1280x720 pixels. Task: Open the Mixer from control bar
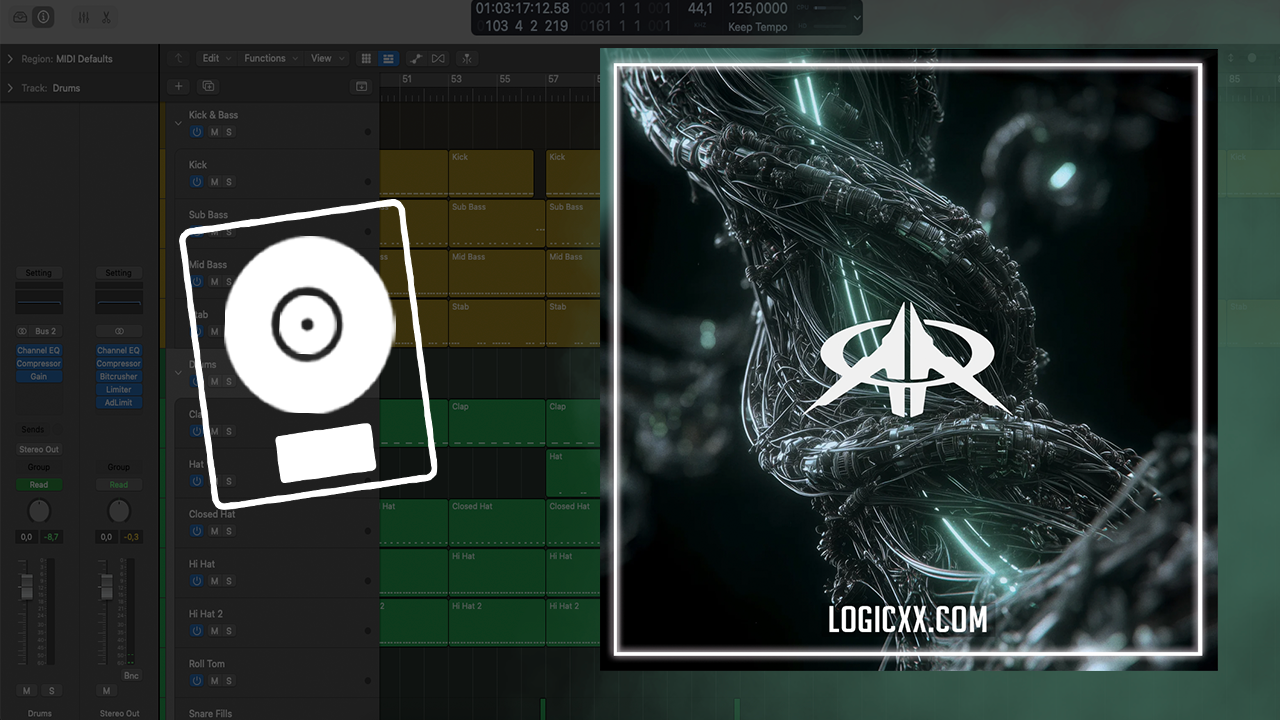pos(83,17)
